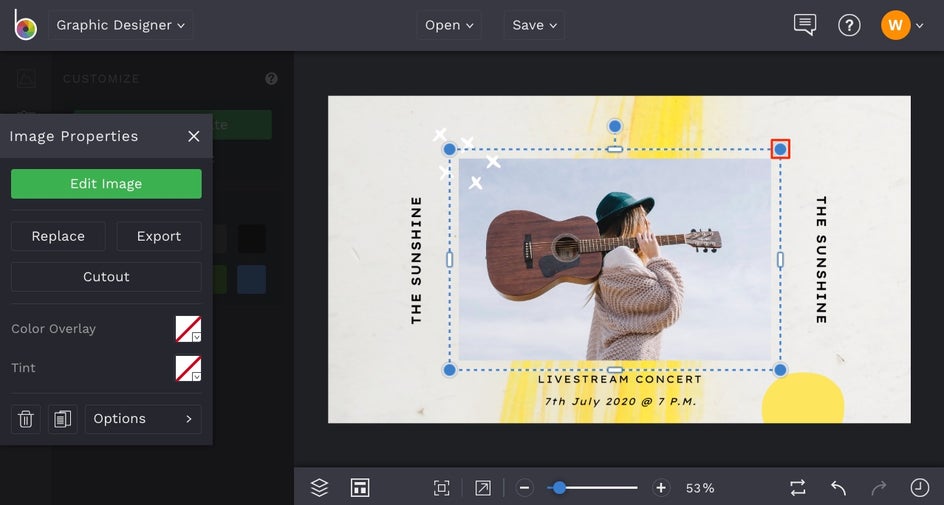Screen dimensions: 944x505
Task: Open the history clock icon
Action: tap(919, 488)
